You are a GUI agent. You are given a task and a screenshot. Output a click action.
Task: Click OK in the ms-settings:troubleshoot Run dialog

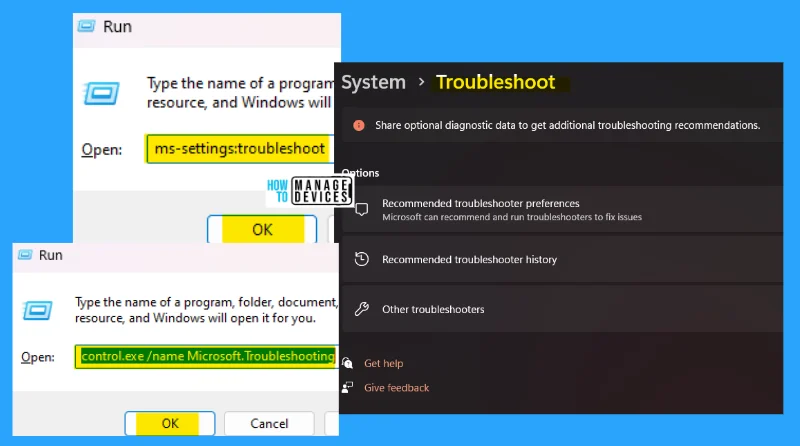262,230
